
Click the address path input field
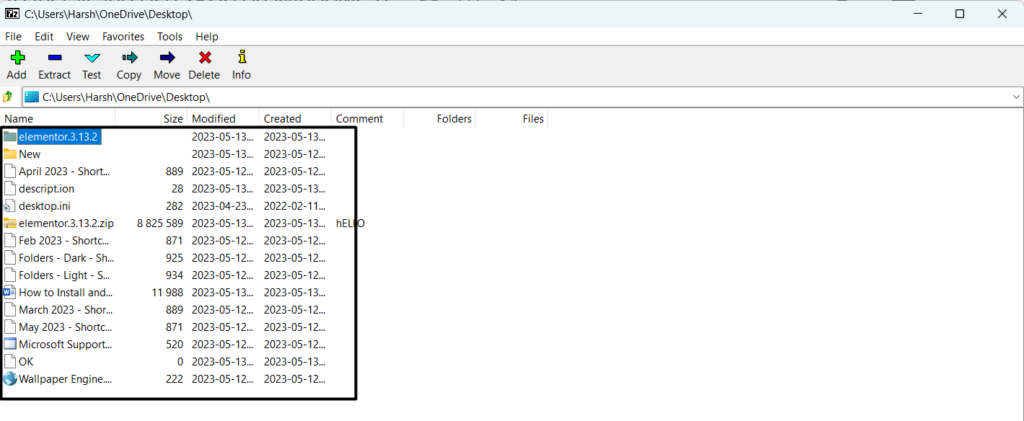pyautogui.click(x=500, y=97)
